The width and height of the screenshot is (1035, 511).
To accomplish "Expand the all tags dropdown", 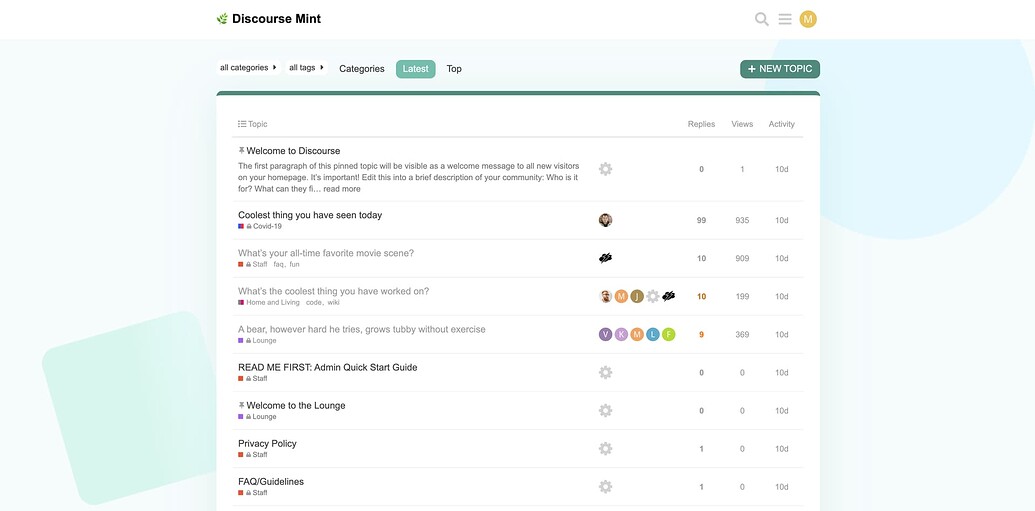I will 306,68.
